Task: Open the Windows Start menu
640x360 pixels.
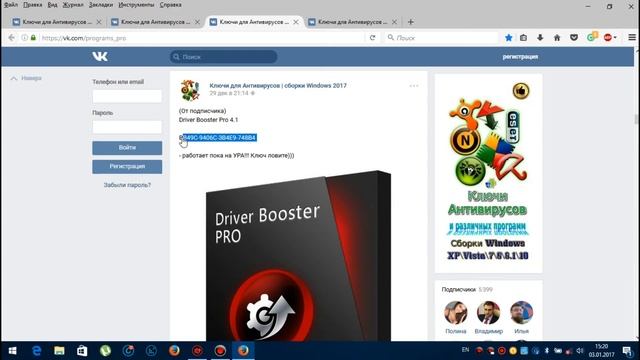Action: click(12, 351)
